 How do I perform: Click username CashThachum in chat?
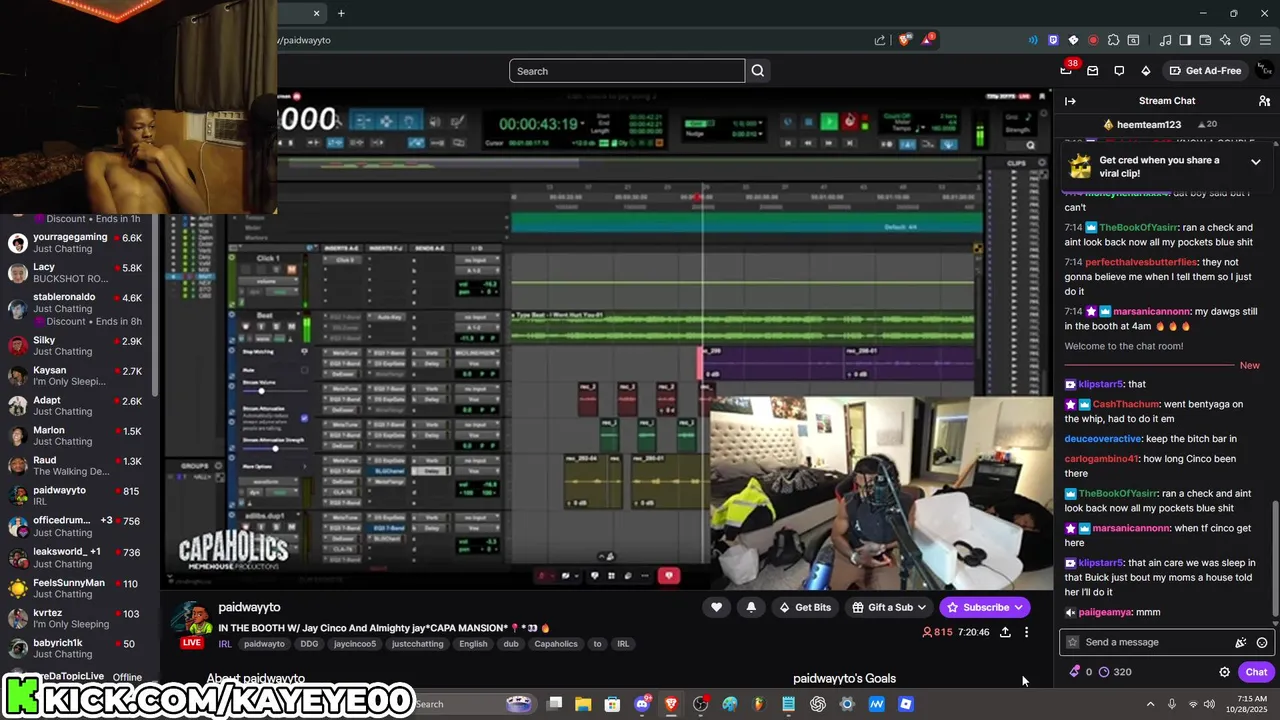tap(1126, 405)
